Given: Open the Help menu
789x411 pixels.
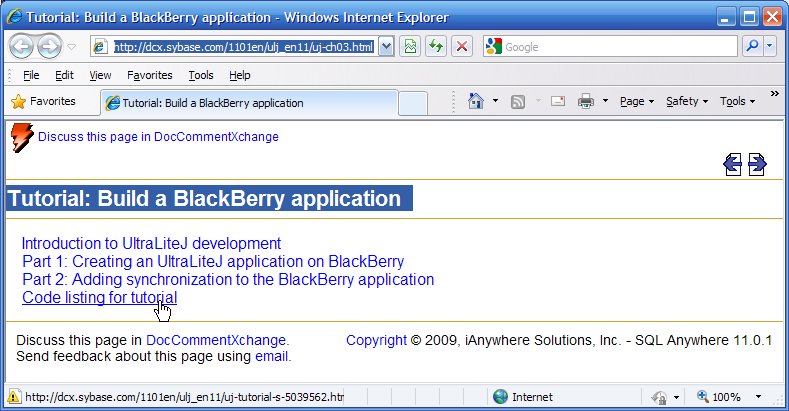Looking at the screenshot, I should pyautogui.click(x=240, y=75).
